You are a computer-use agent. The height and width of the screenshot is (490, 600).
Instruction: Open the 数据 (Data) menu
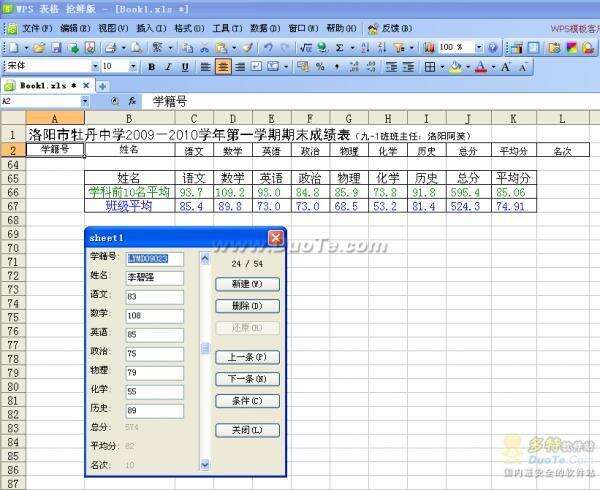(x=265, y=28)
